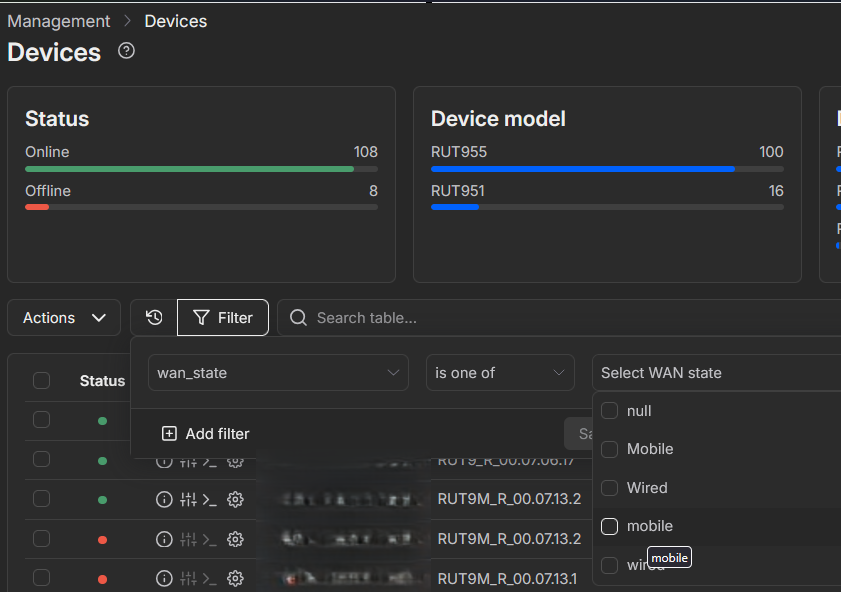This screenshot has width=841, height=592.
Task: Click sliders icon for offline RUT9M_R_00.07.13.2 row
Action: pyautogui.click(x=188, y=539)
